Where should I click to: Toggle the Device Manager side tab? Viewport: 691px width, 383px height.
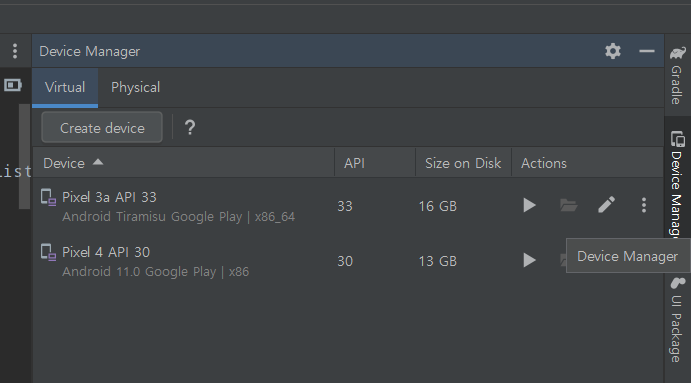click(677, 185)
